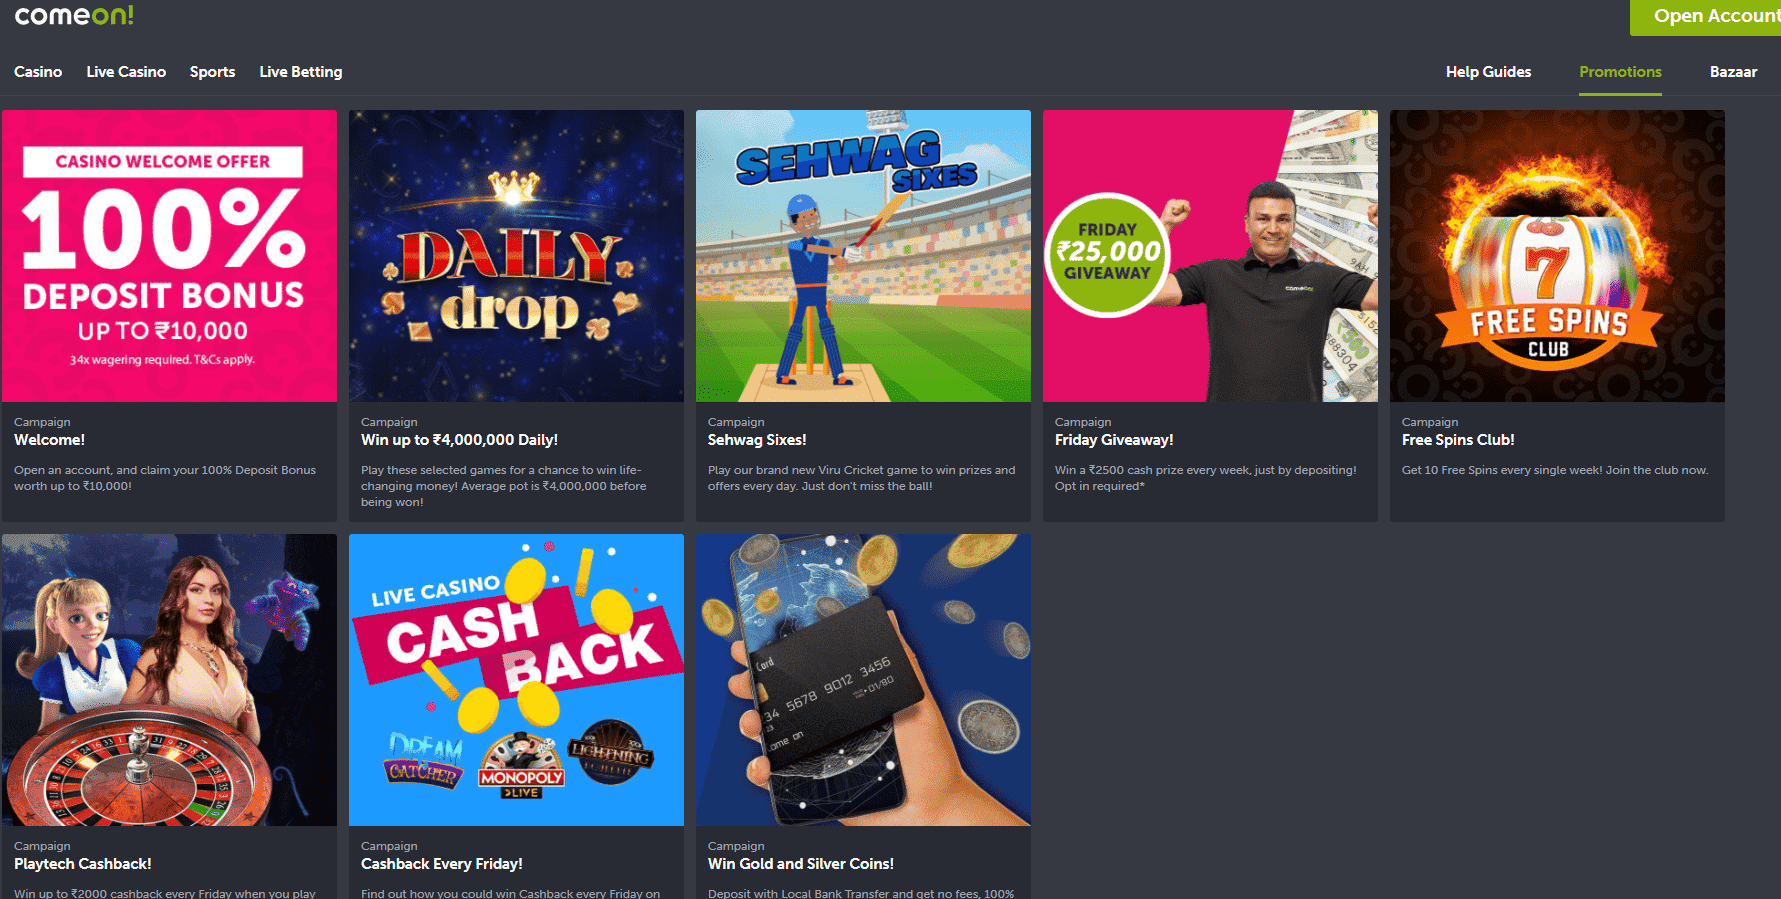Image resolution: width=1781 pixels, height=899 pixels.
Task: Select the Gold and Silver Coins image
Action: tap(863, 680)
